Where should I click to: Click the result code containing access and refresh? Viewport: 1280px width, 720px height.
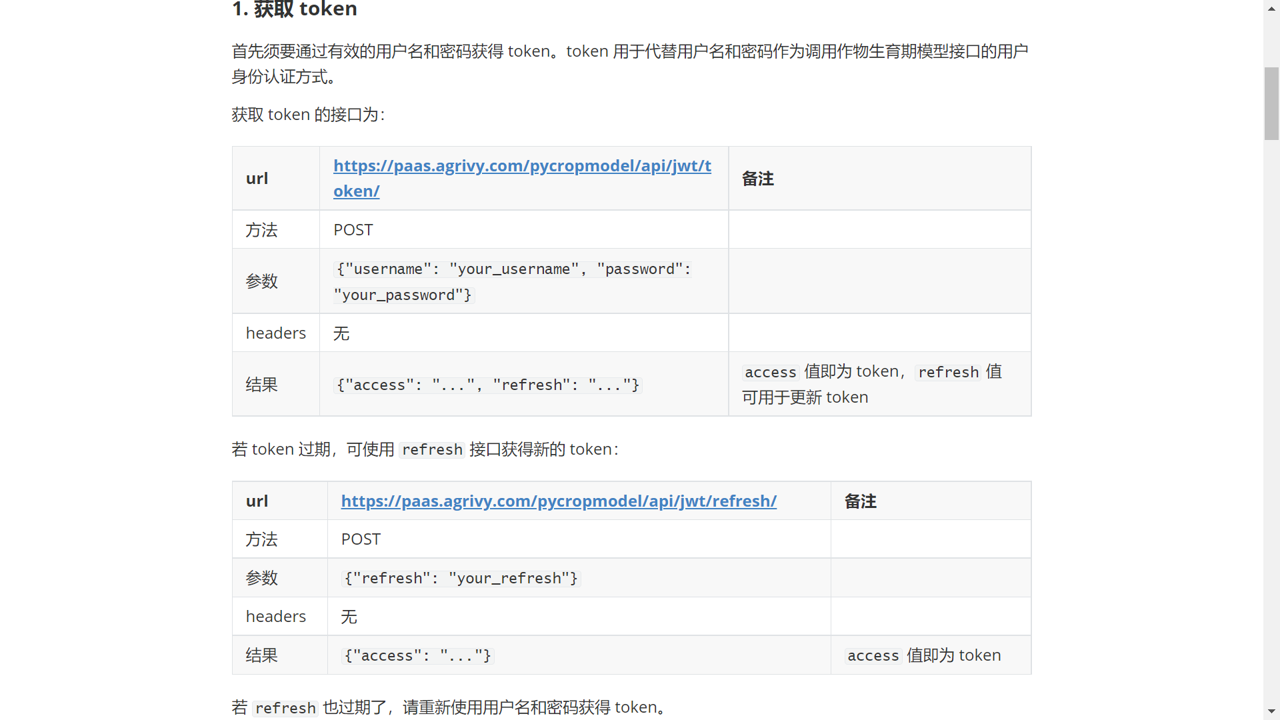(x=488, y=385)
